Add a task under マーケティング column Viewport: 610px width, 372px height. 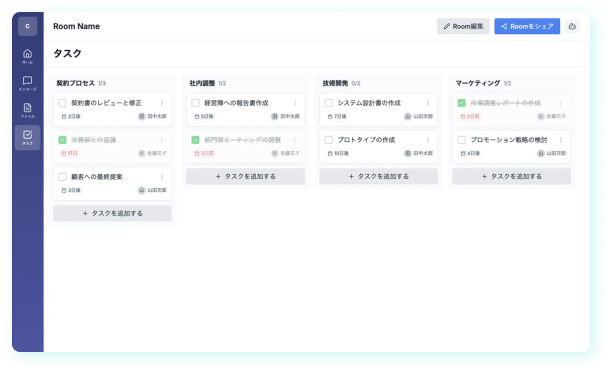click(x=512, y=176)
